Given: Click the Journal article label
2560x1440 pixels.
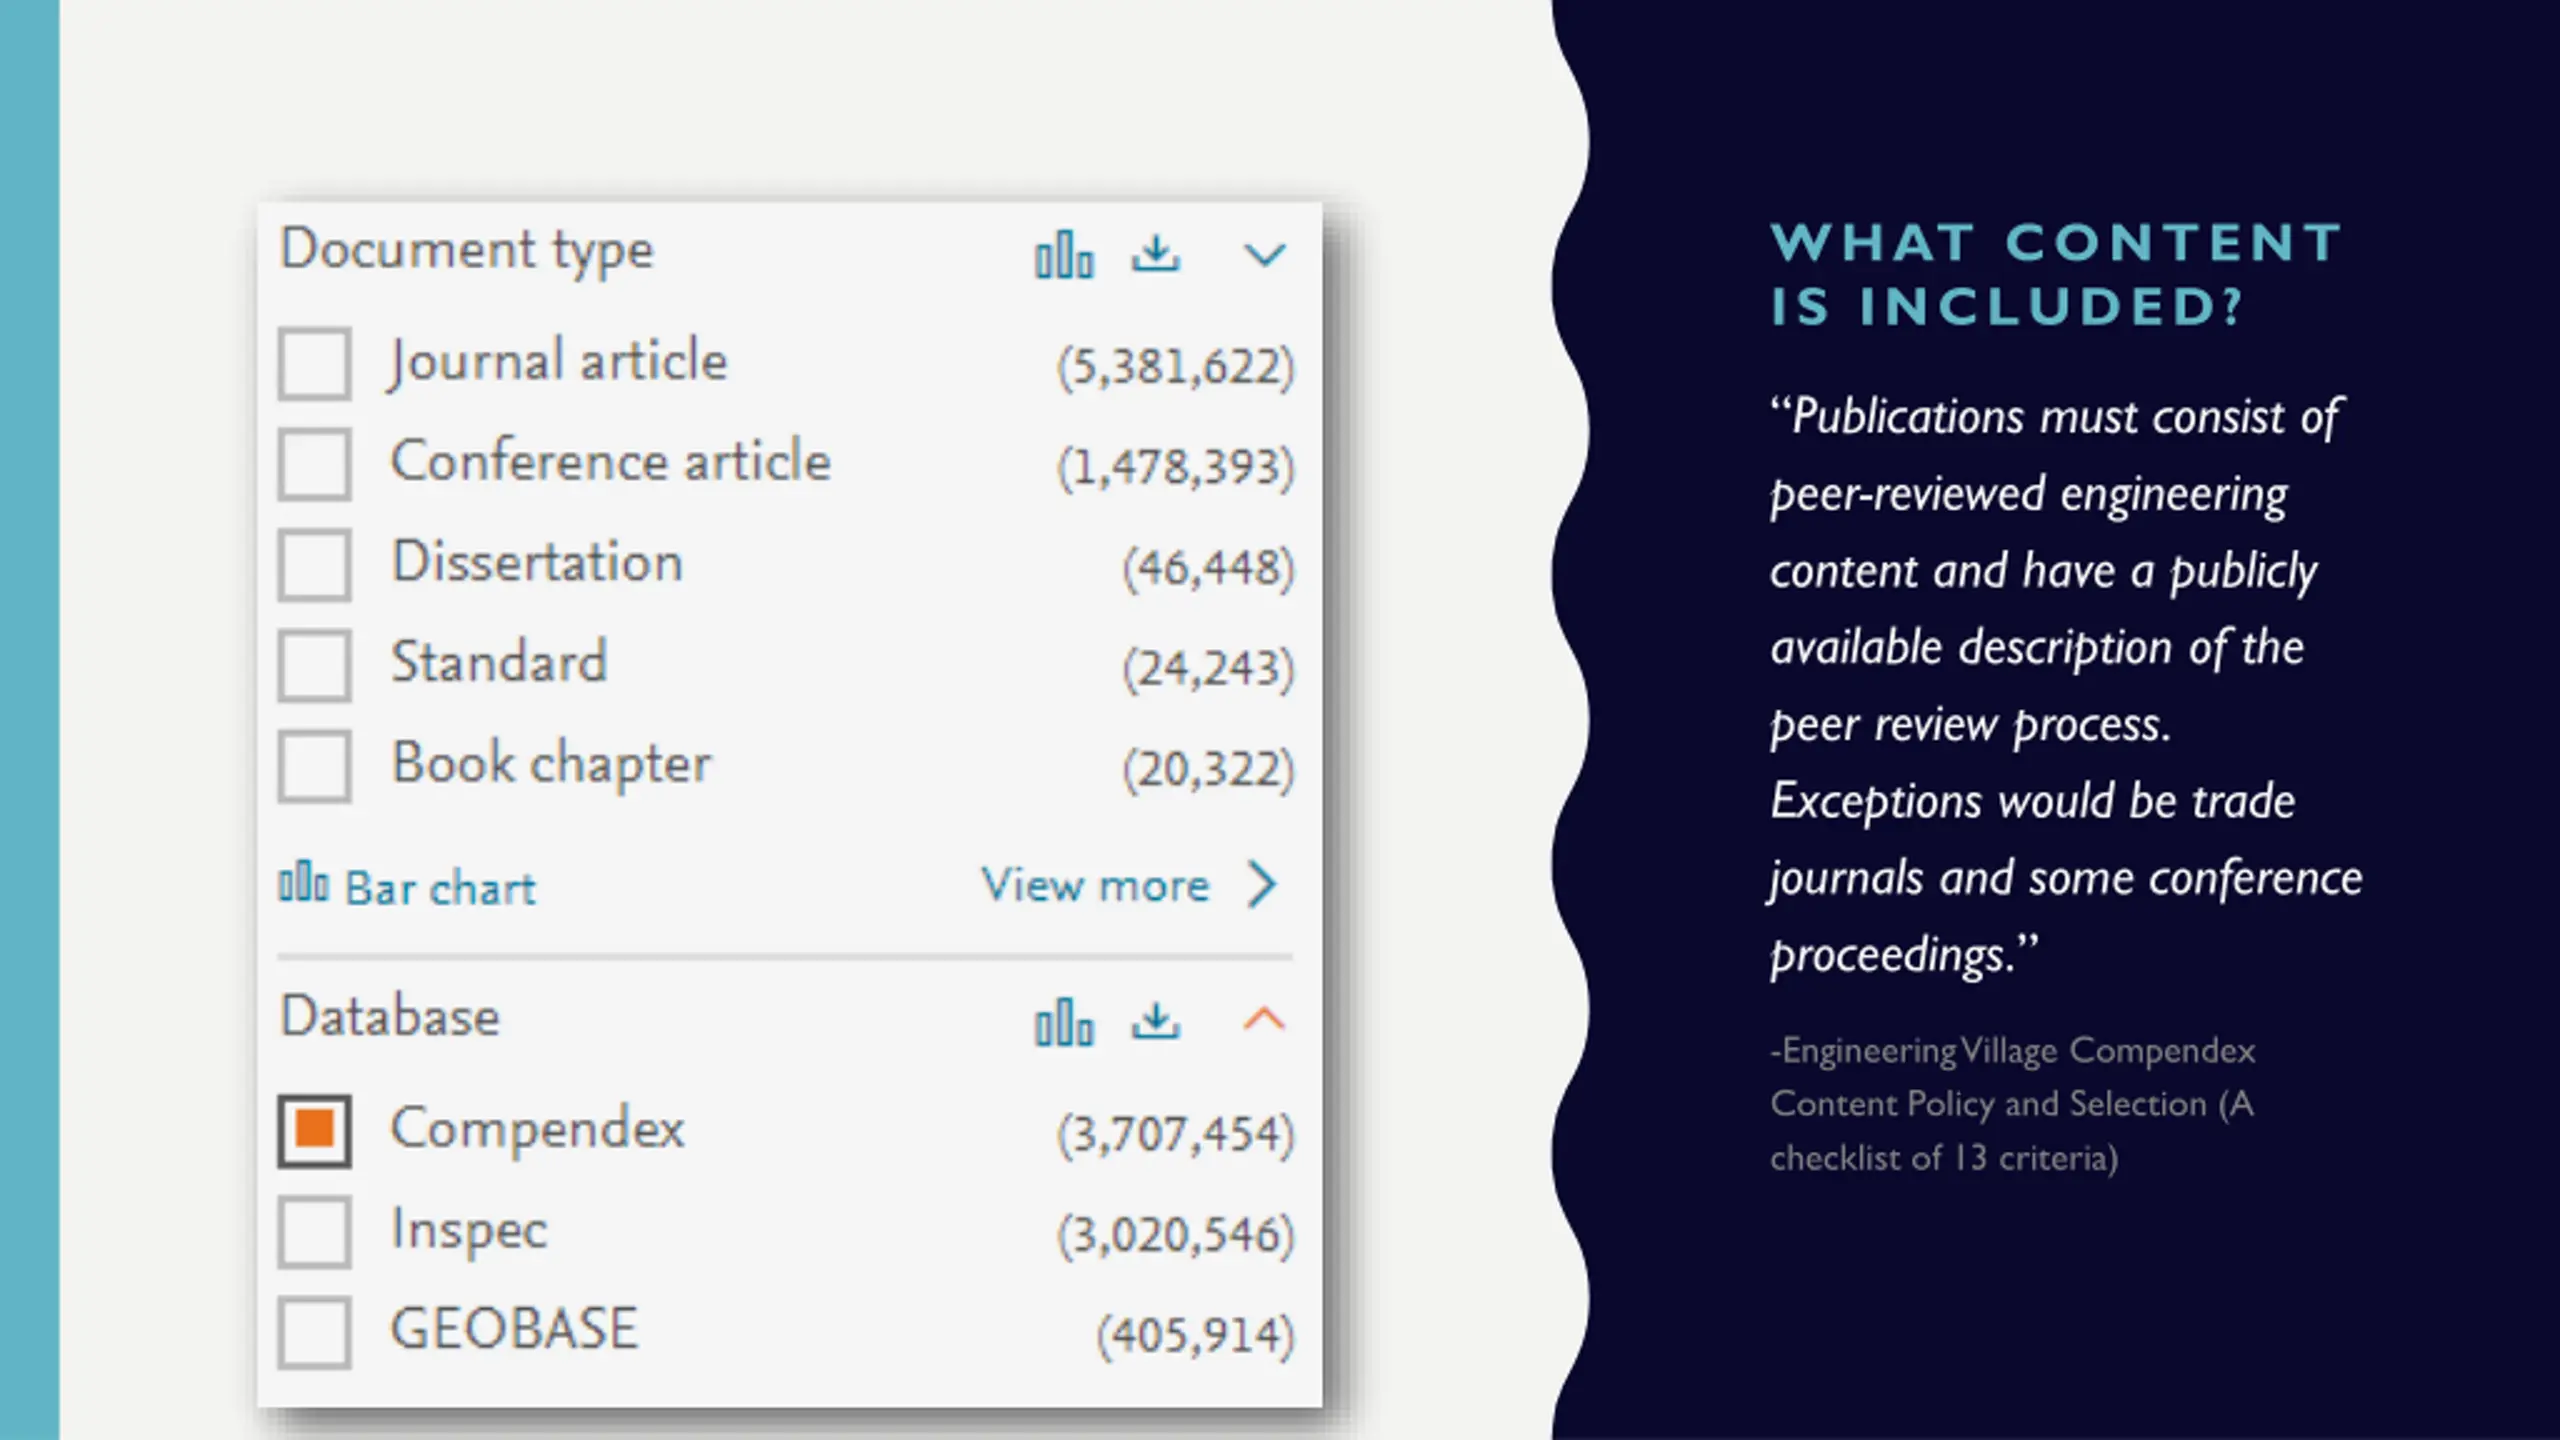Looking at the screenshot, I should pyautogui.click(x=558, y=362).
